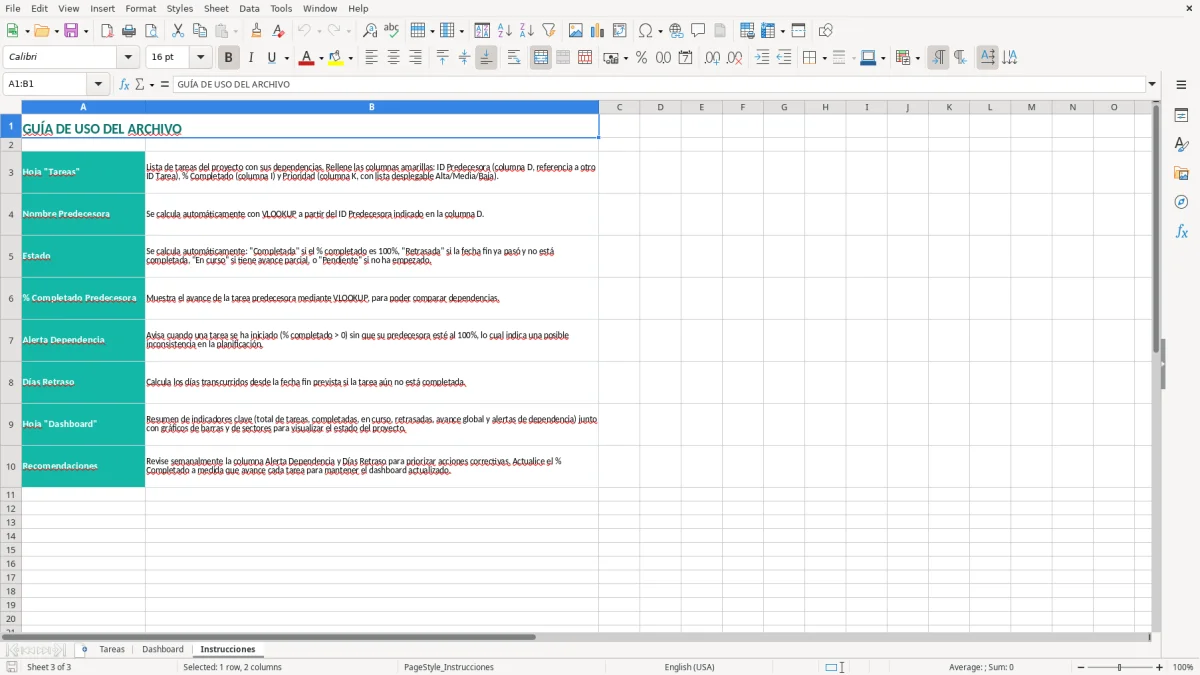Click the Print icon
This screenshot has height=675, width=1200.
(x=129, y=31)
